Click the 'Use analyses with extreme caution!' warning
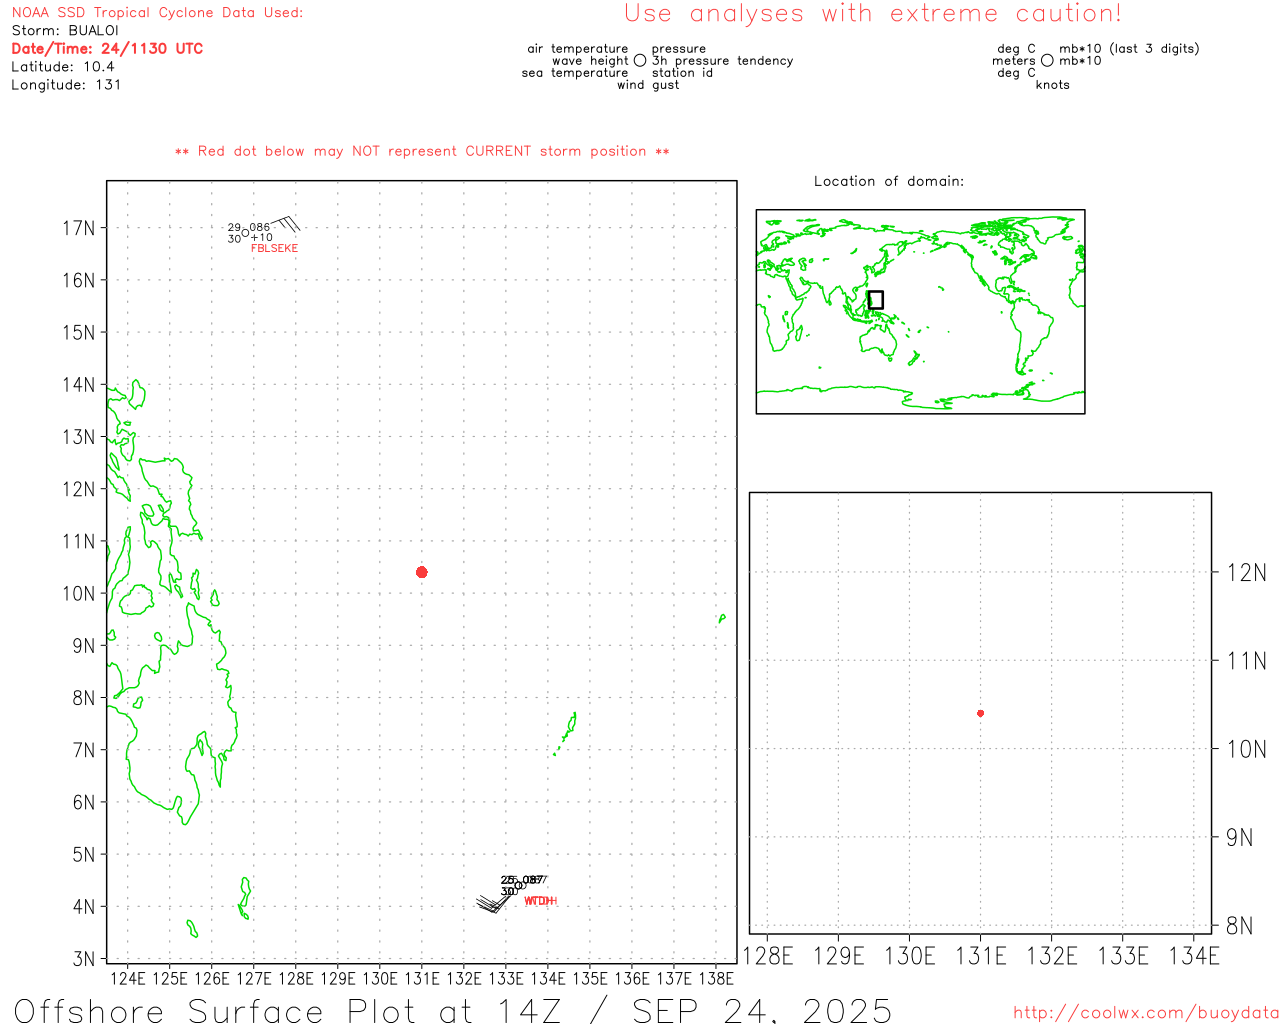 (x=872, y=14)
